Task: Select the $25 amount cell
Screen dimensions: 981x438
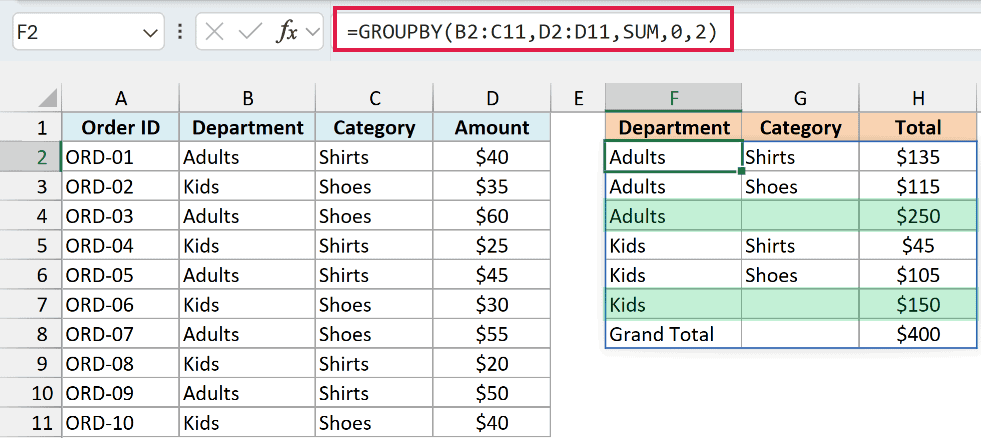Action: [x=492, y=246]
